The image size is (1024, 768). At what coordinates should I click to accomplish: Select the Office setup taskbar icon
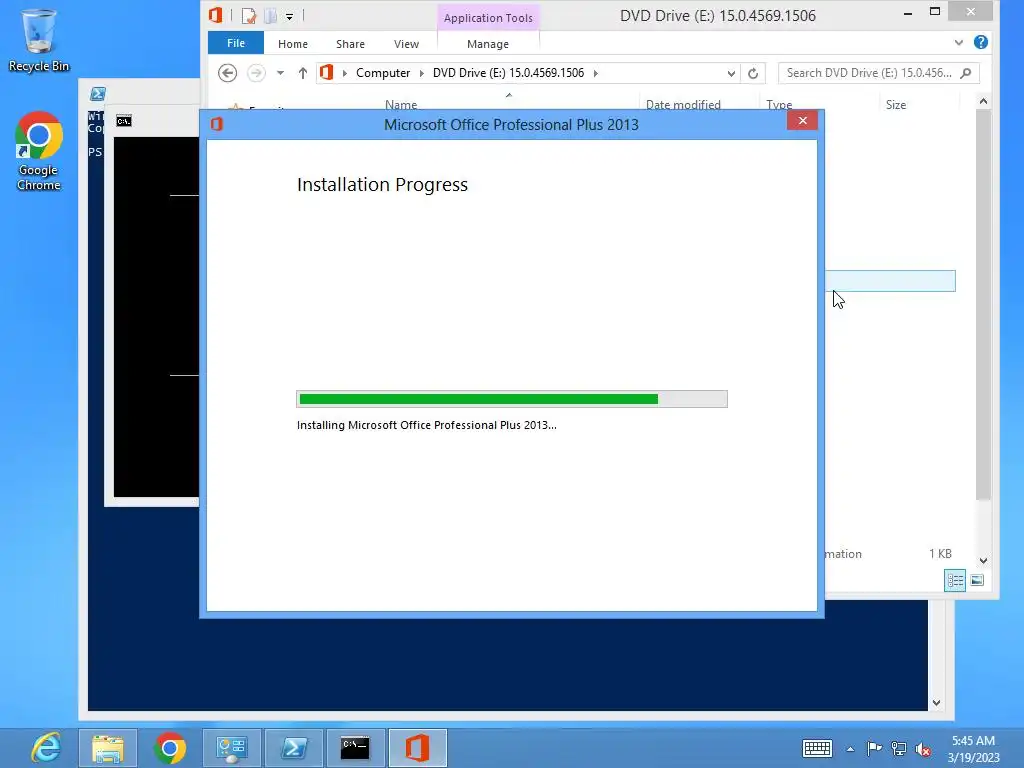tap(417, 748)
